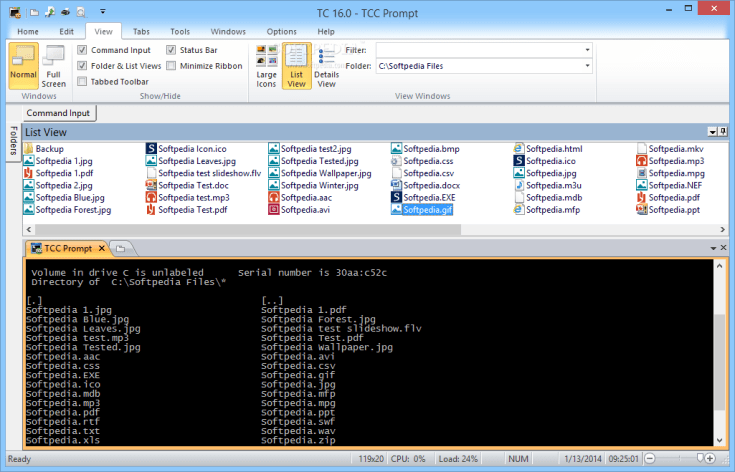Viewport: 735px width, 472px height.
Task: Toggle Command Input checkbox
Action: tap(82, 50)
